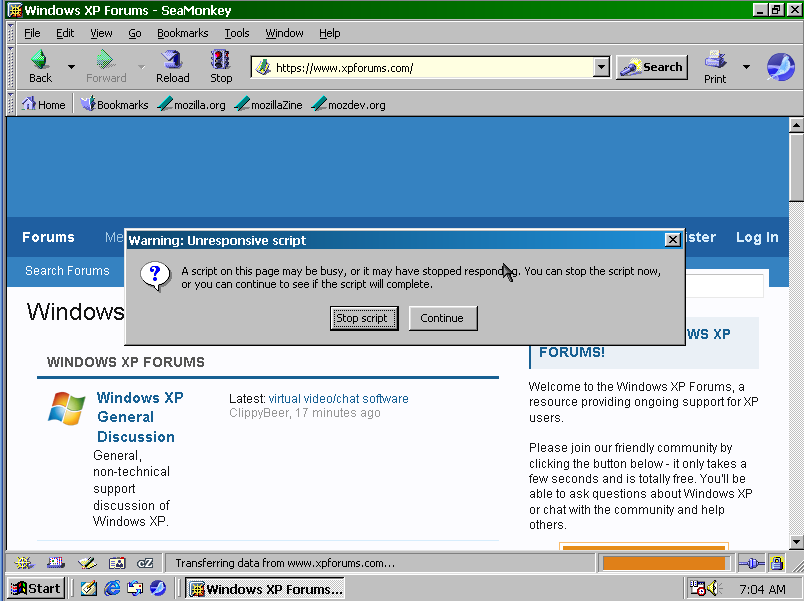
Task: Click the launcher icon left of Internet Explorer
Action: pos(89,588)
